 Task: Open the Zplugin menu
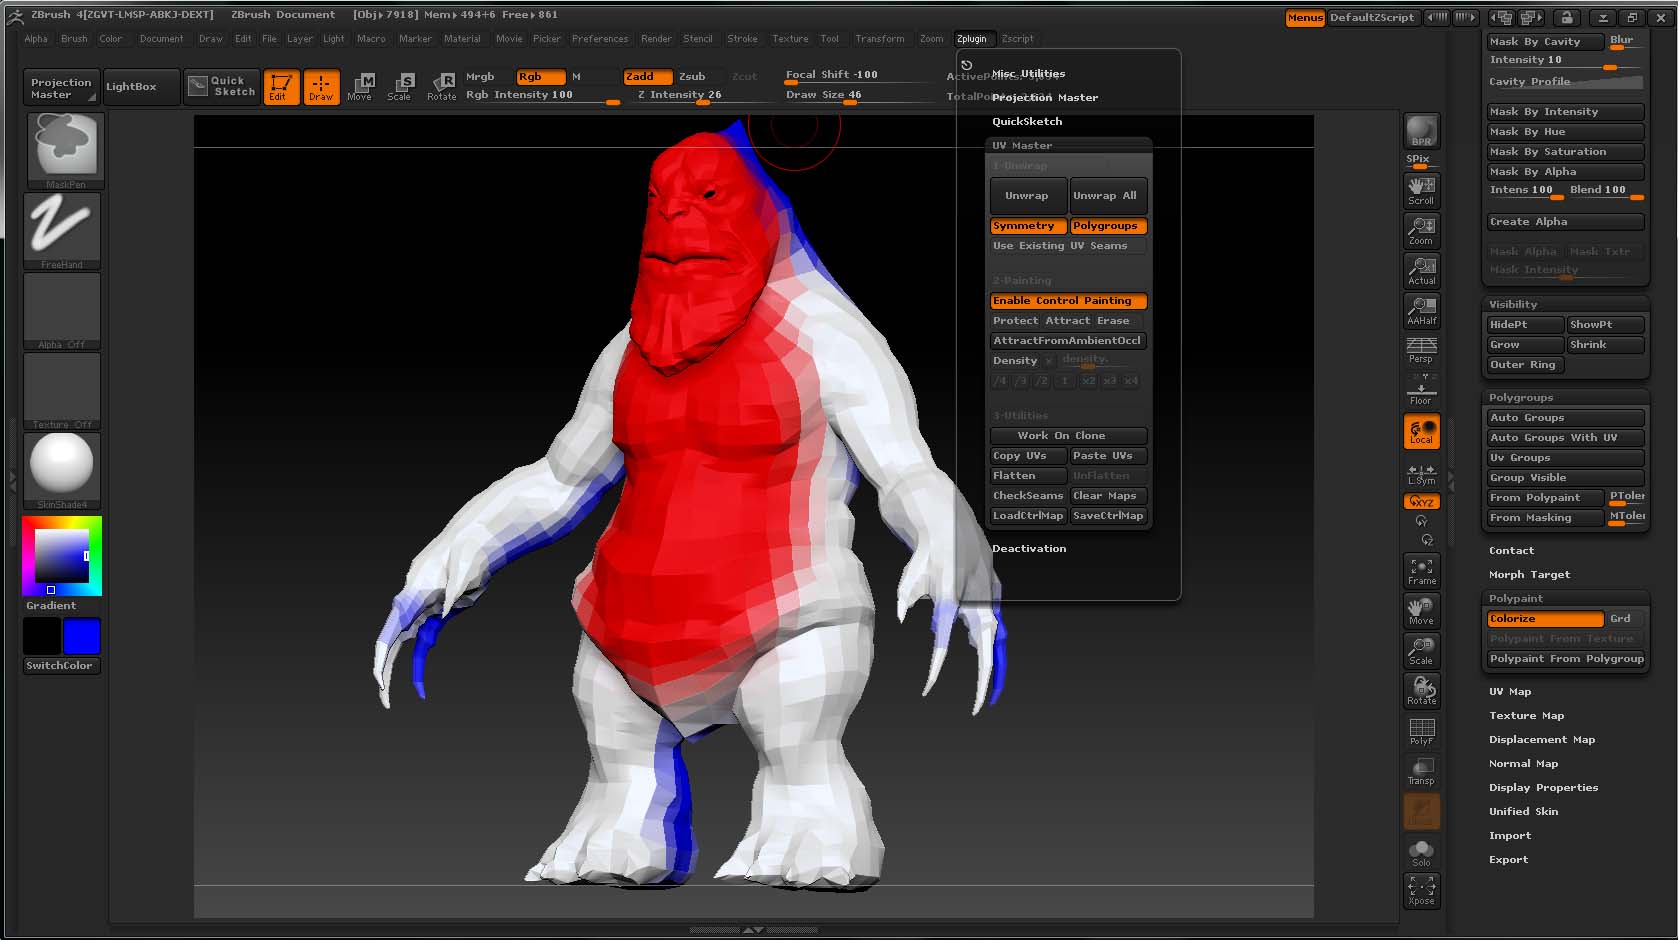pyautogui.click(x=972, y=38)
